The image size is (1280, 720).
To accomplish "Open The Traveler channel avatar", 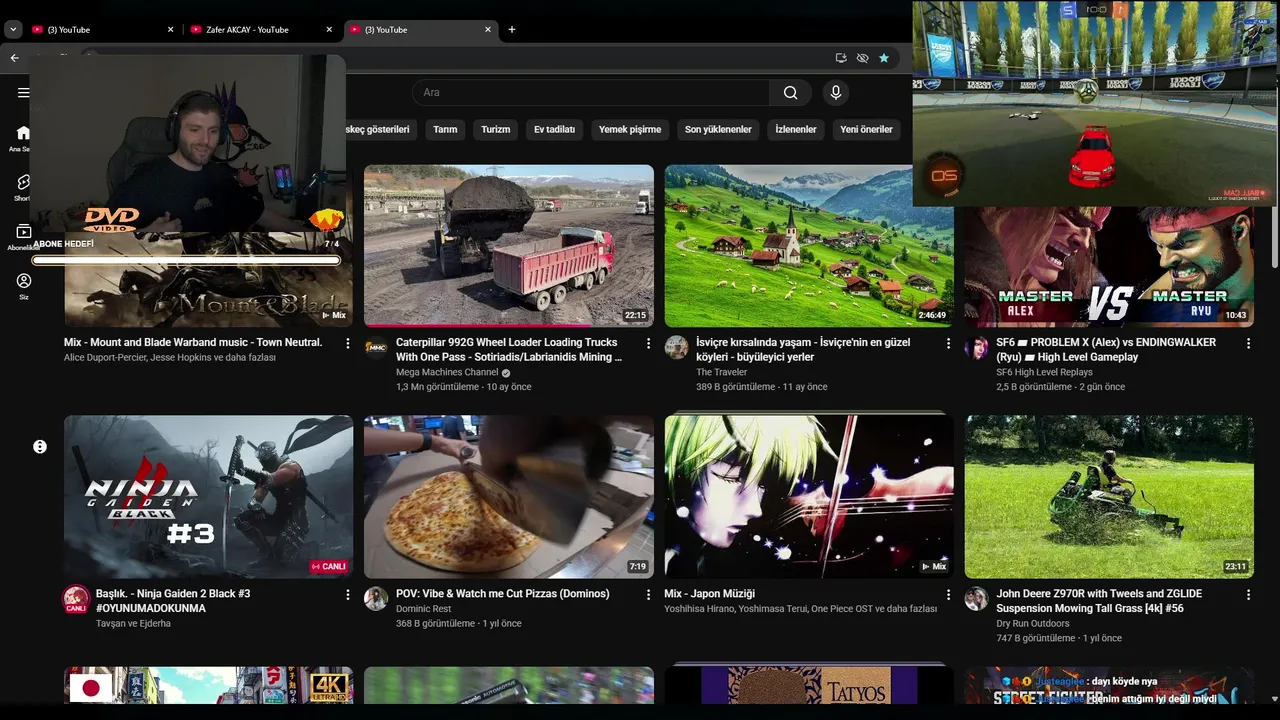I will (677, 347).
